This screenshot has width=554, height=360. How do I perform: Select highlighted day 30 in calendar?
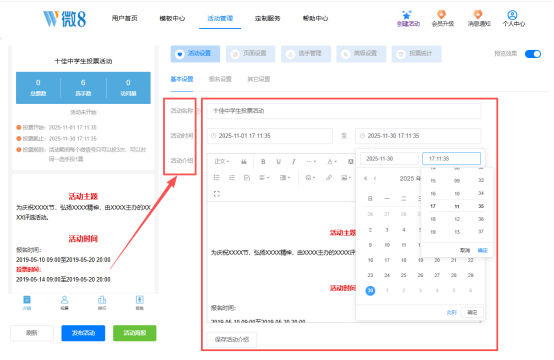pos(370,291)
